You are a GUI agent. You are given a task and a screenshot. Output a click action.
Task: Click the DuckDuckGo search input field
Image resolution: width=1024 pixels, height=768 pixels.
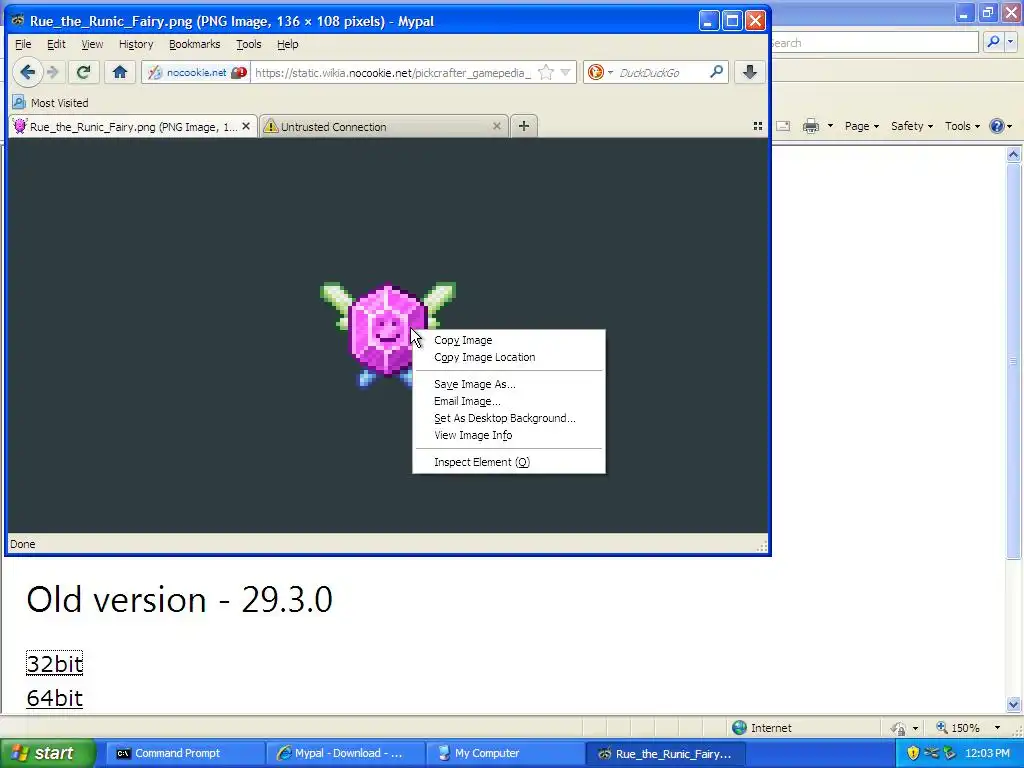(x=661, y=72)
